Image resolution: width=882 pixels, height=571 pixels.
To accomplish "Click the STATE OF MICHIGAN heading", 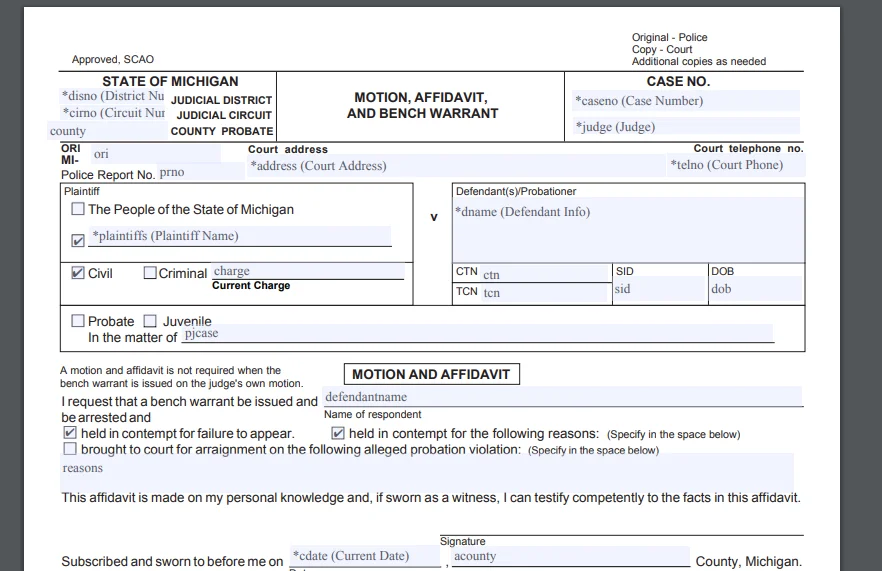I will [x=170, y=82].
